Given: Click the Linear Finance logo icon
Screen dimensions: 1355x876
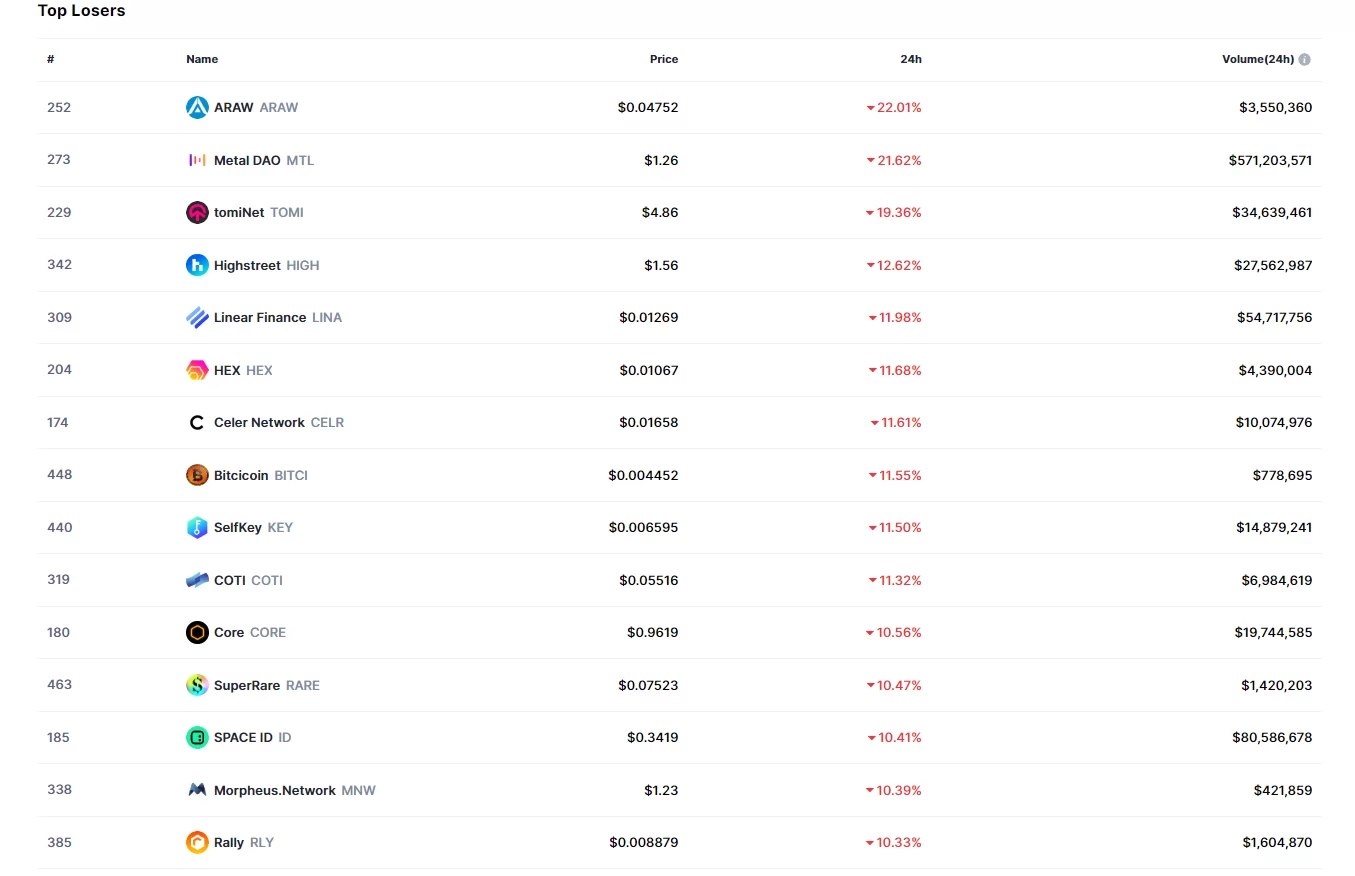Looking at the screenshot, I should [x=197, y=317].
